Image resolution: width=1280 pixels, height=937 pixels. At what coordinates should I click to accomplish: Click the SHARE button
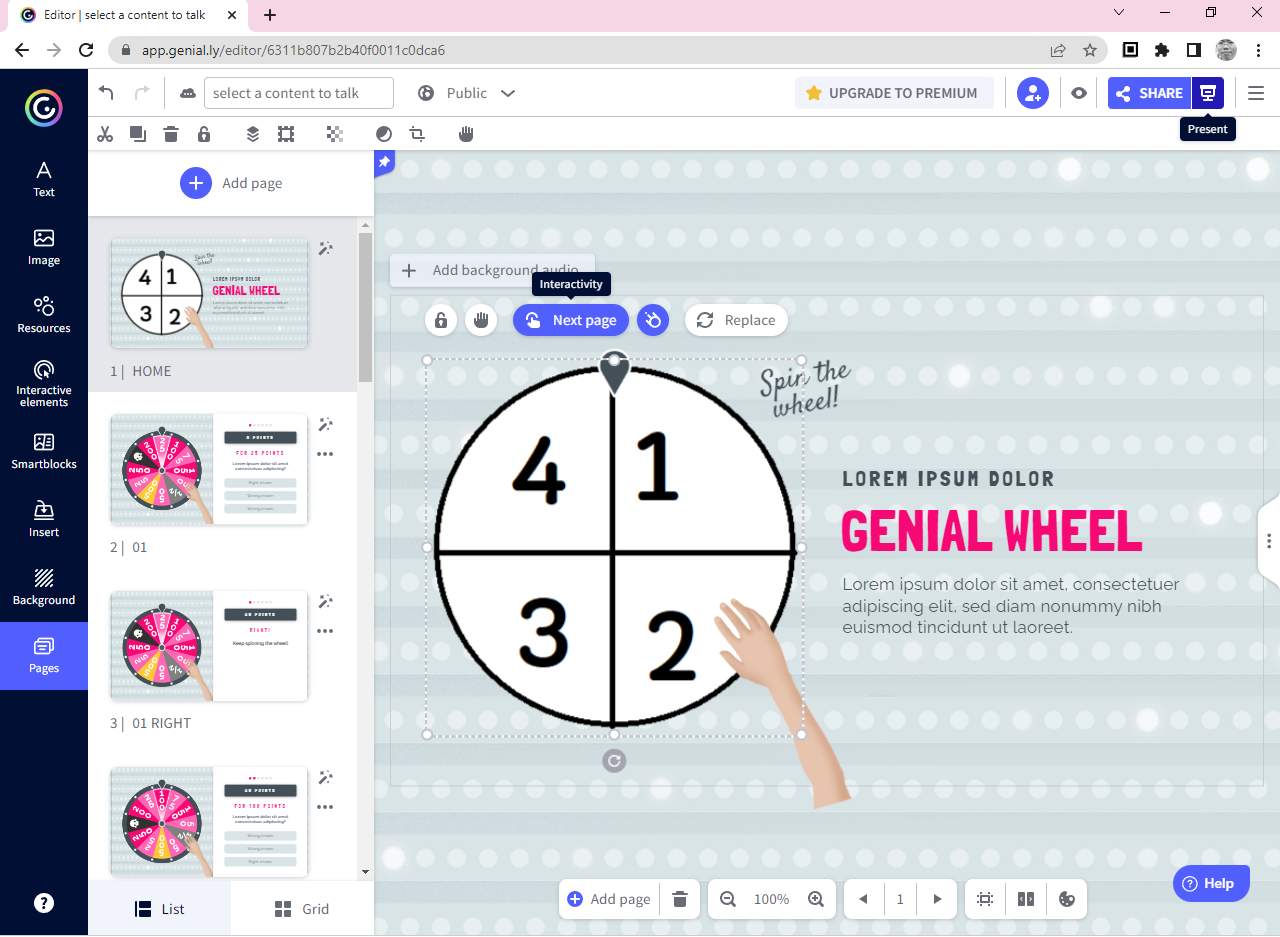pyautogui.click(x=1149, y=93)
